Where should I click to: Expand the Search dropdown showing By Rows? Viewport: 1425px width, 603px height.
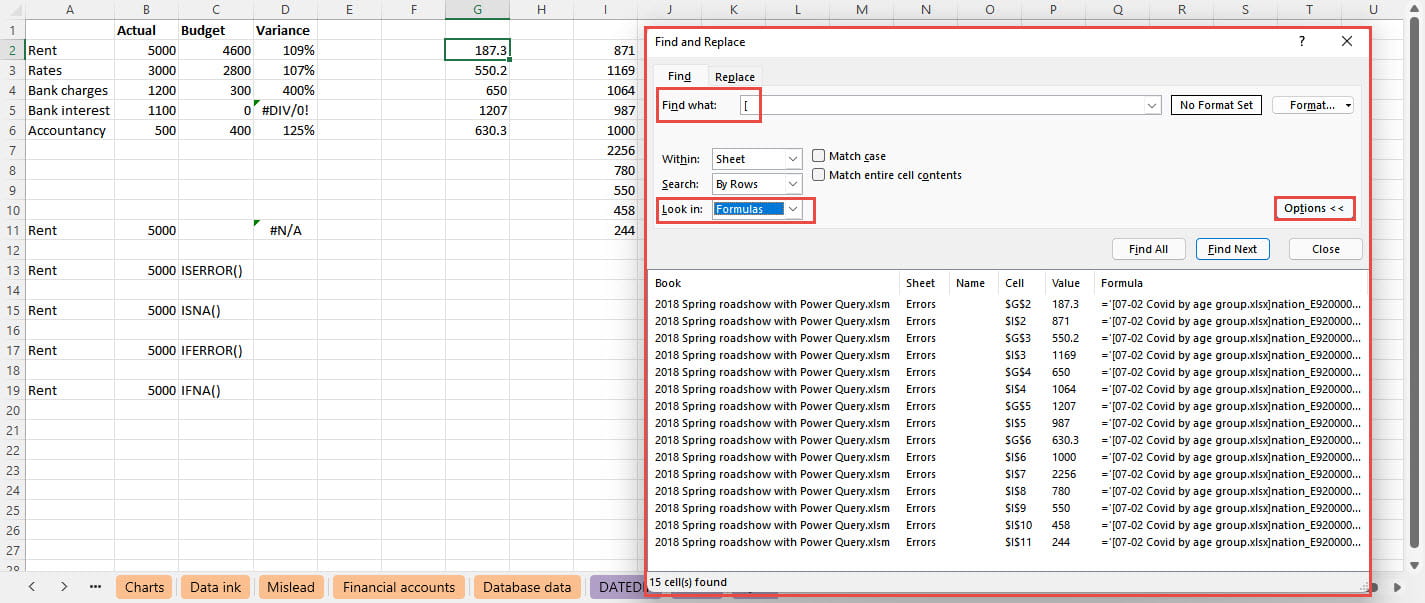[x=757, y=184]
